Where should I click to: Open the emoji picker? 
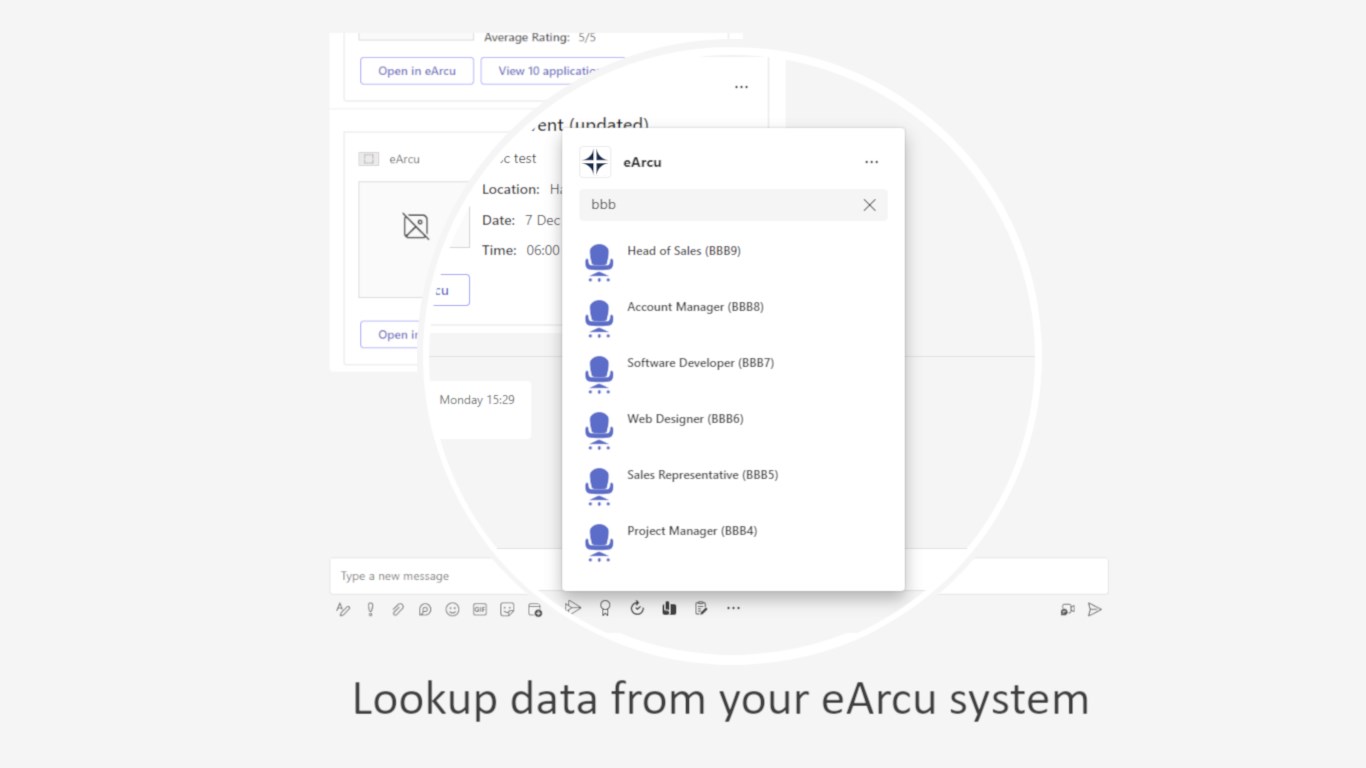coord(452,609)
